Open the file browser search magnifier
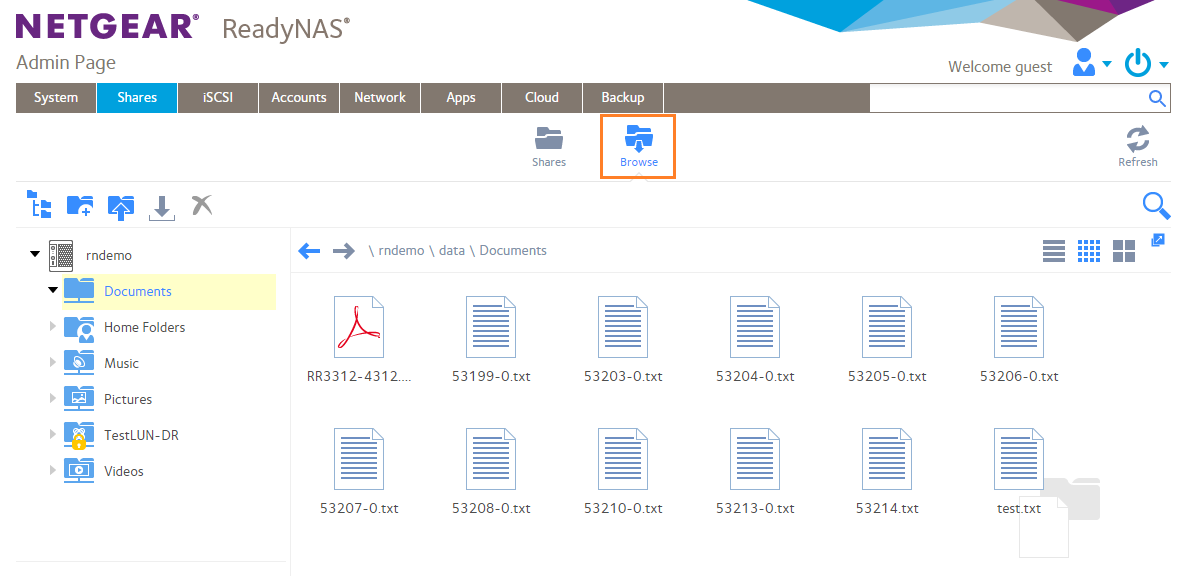The image size is (1186, 576). (1156, 206)
